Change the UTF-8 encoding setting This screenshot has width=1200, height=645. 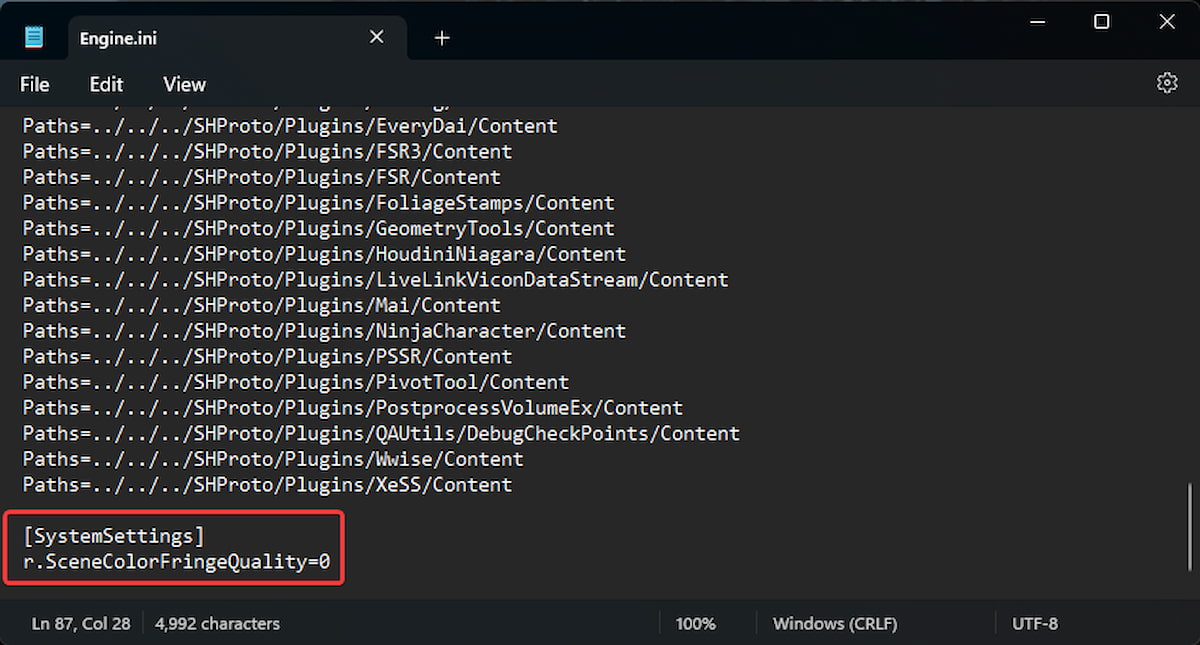click(1034, 623)
